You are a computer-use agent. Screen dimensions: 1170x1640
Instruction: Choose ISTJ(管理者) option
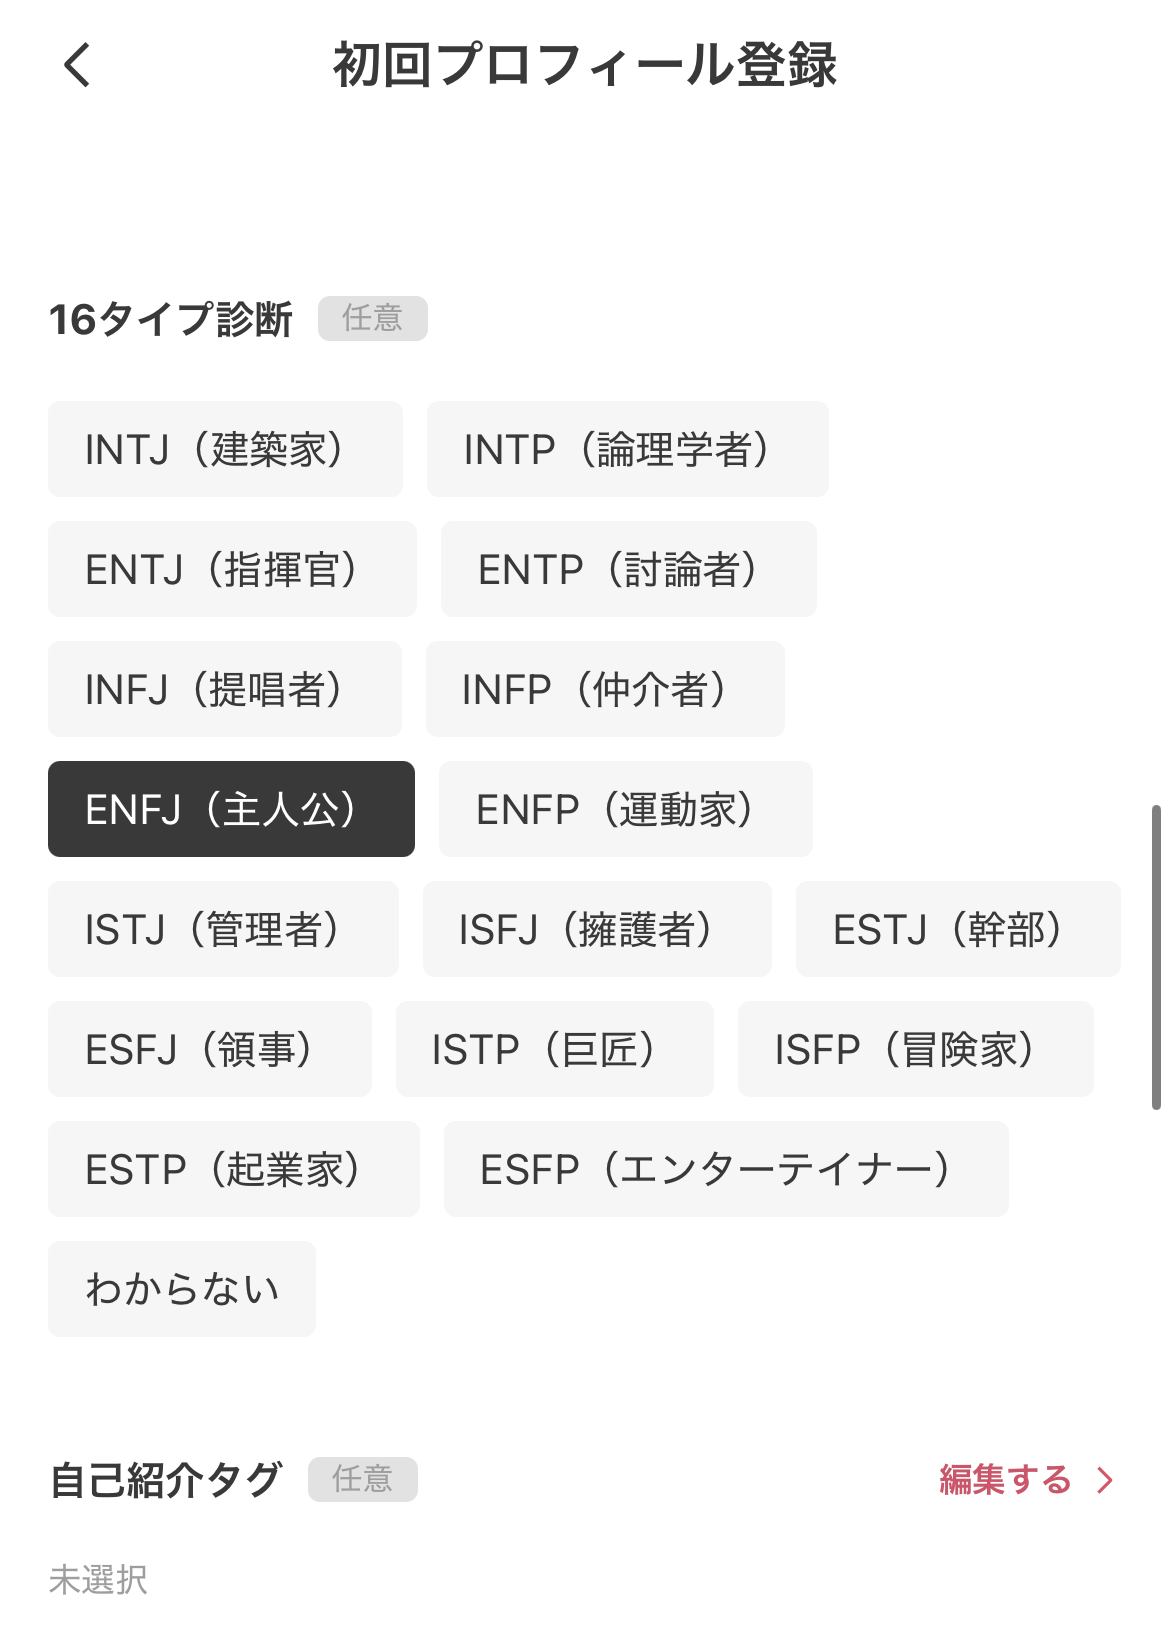point(223,929)
